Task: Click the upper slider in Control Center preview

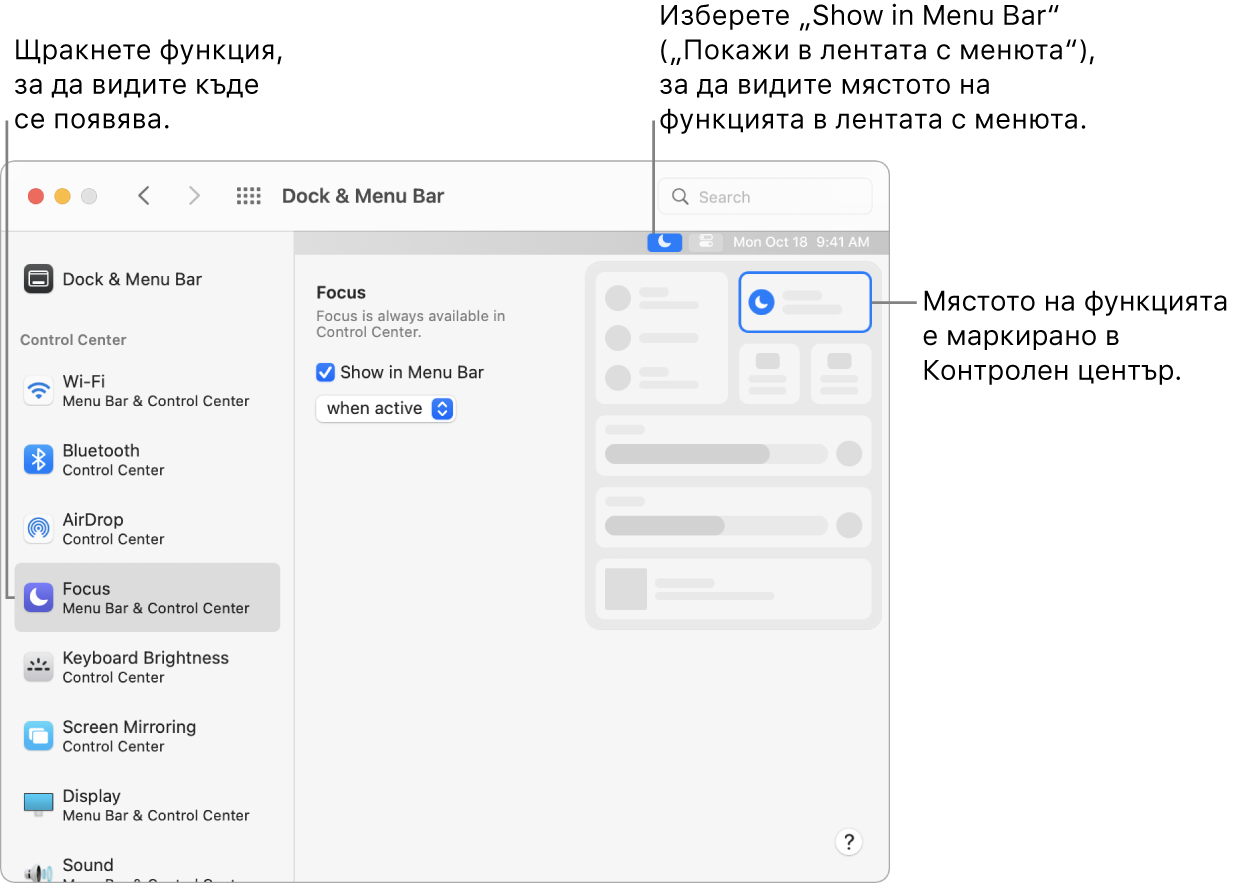Action: [716, 453]
